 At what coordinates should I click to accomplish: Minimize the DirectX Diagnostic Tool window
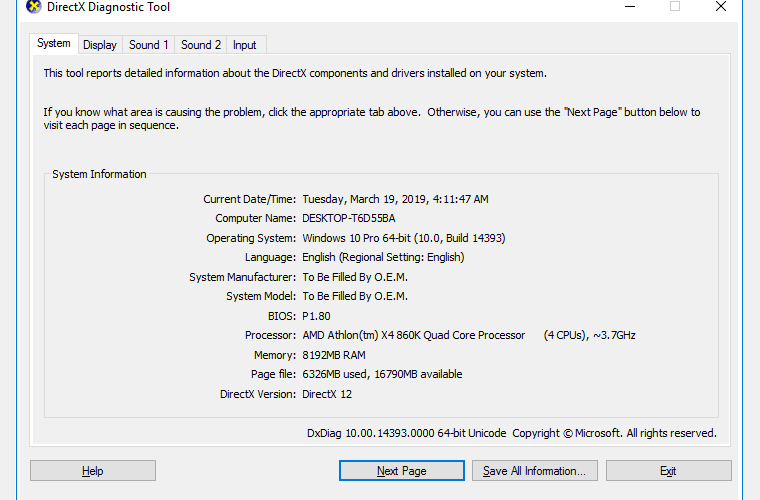click(x=630, y=7)
